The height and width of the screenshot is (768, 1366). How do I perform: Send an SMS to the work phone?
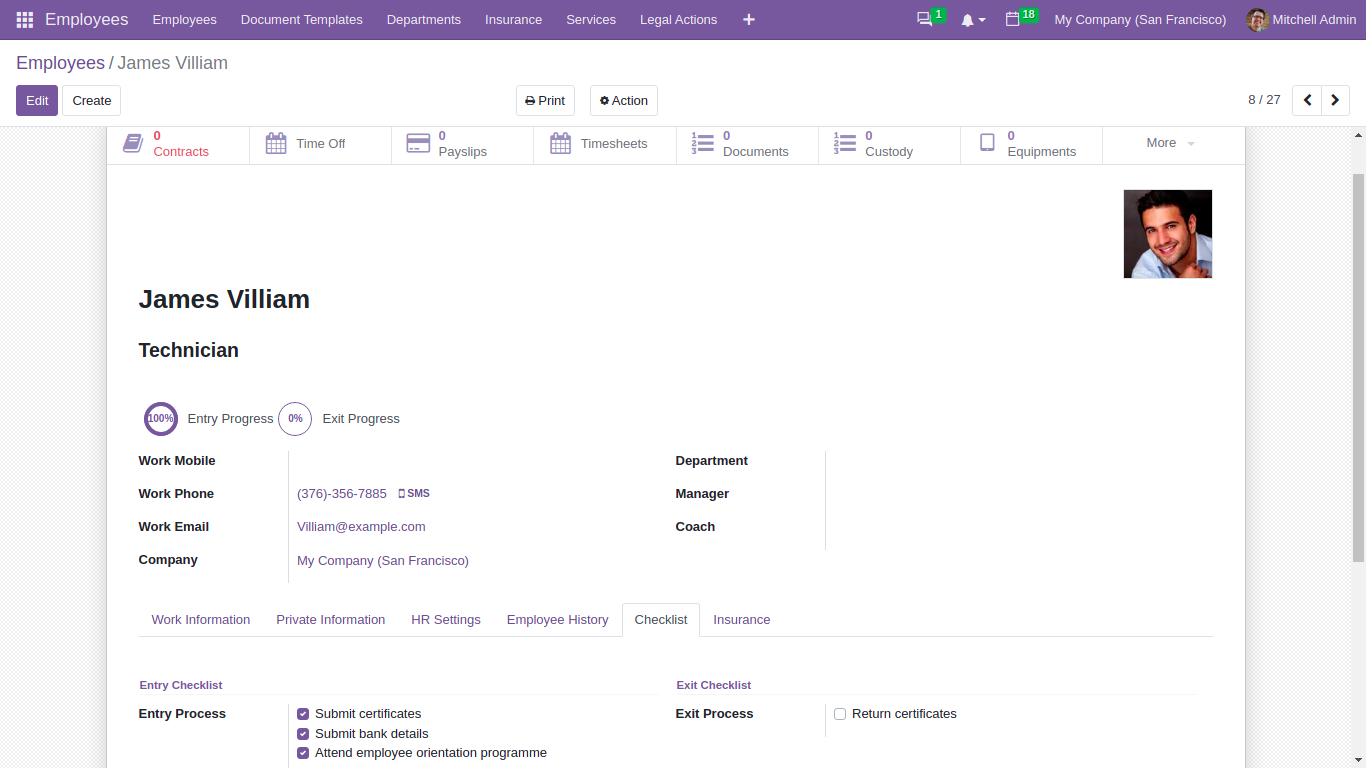click(414, 493)
